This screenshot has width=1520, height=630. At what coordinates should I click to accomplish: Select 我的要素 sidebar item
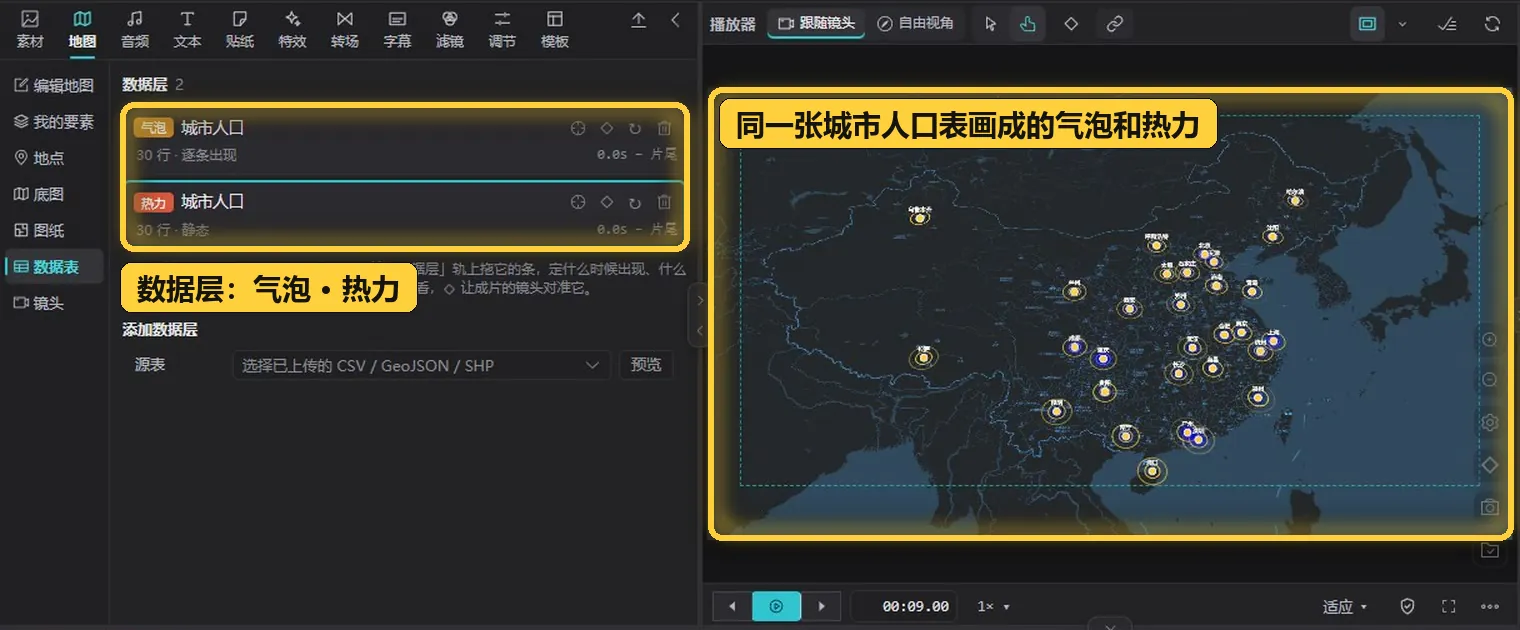pyautogui.click(x=54, y=122)
